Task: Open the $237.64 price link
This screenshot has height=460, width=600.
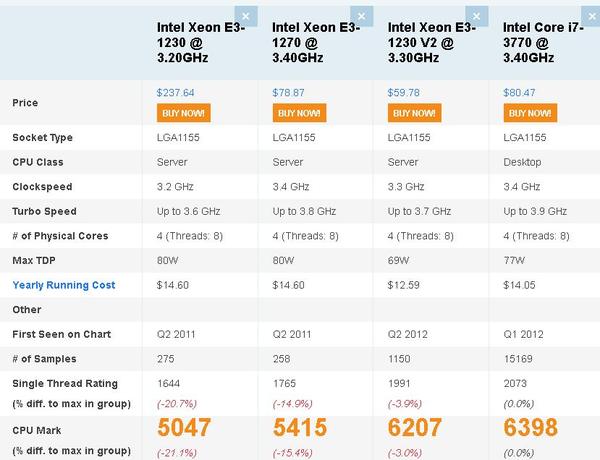Action: coord(175,93)
